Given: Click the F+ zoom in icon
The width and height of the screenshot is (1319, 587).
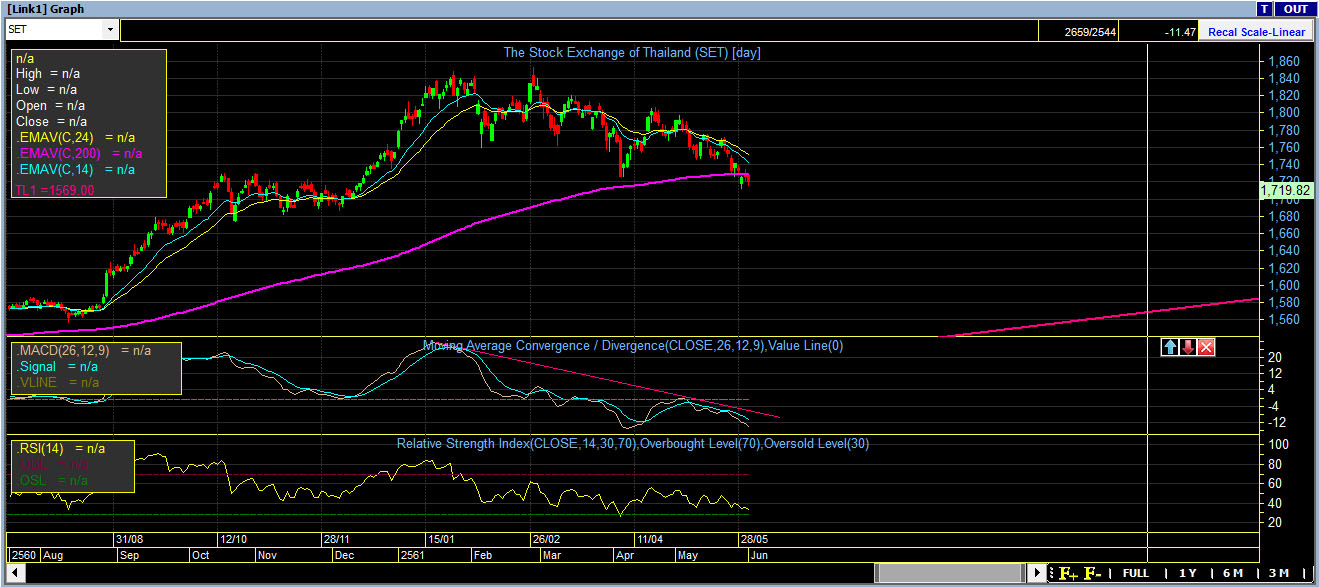Looking at the screenshot, I should 1069,574.
